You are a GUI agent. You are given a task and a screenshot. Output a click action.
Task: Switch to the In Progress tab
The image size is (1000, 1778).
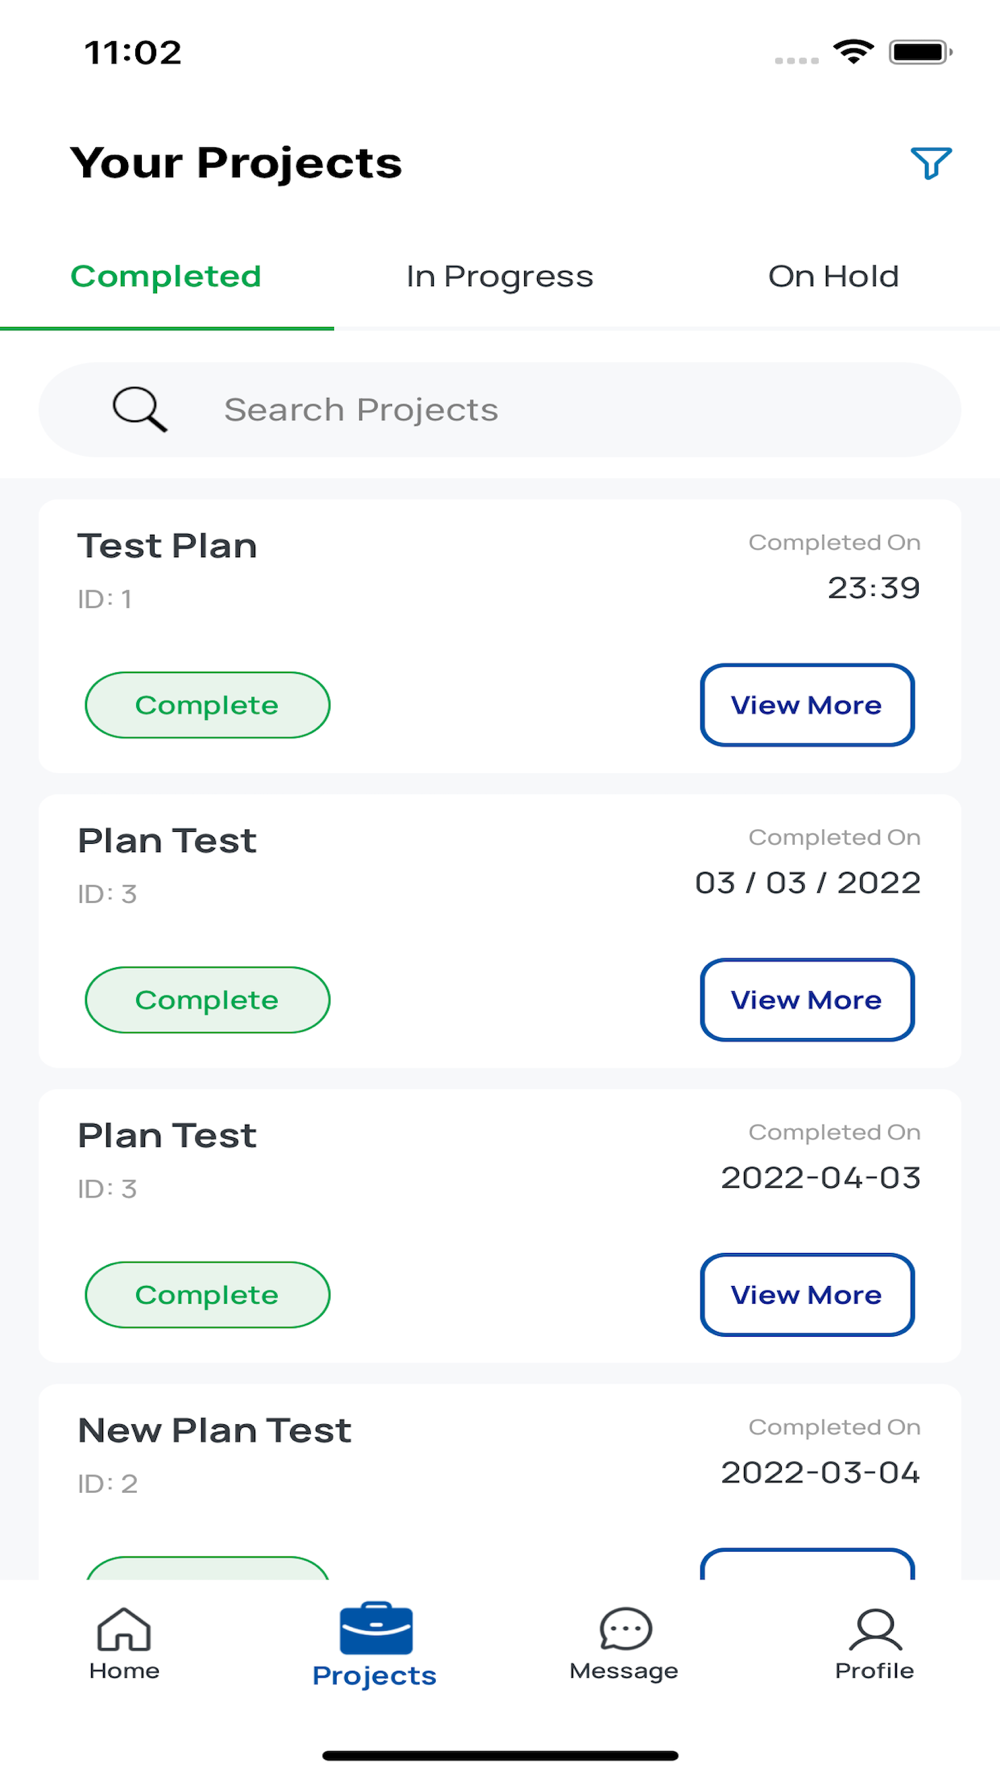click(499, 277)
